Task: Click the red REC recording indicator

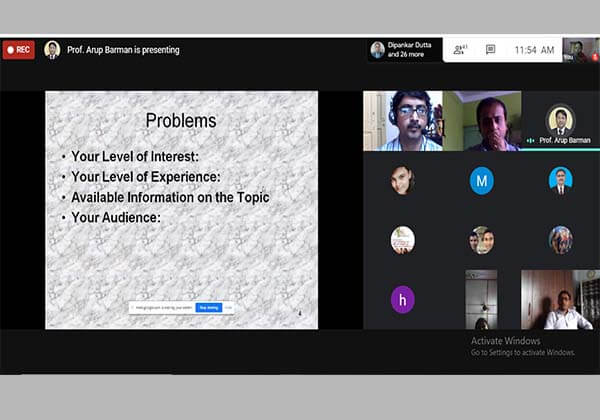Action: click(18, 50)
